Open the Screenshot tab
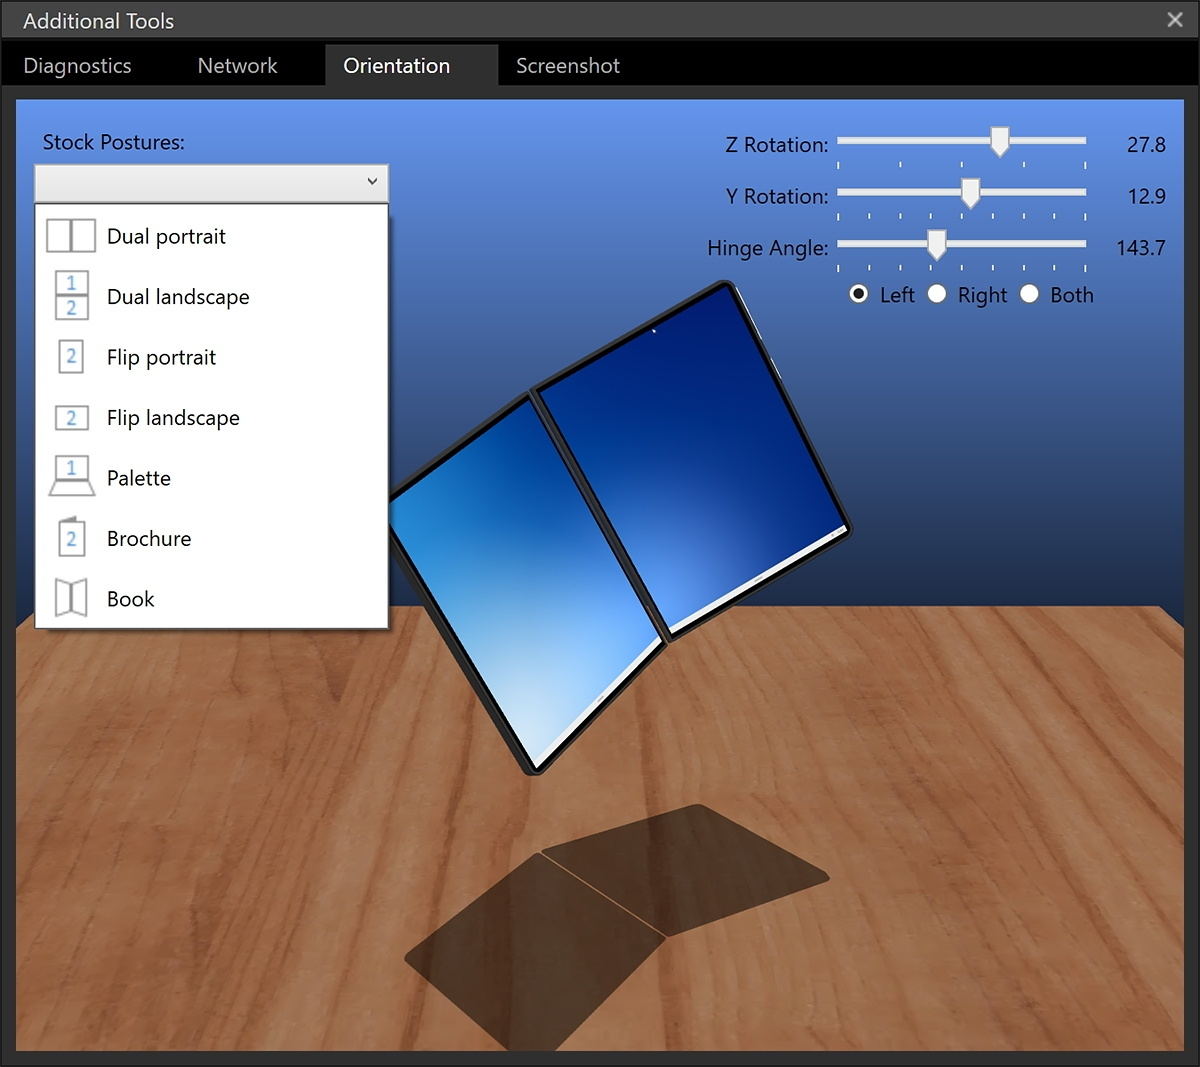Image resolution: width=1200 pixels, height=1067 pixels. (x=568, y=66)
